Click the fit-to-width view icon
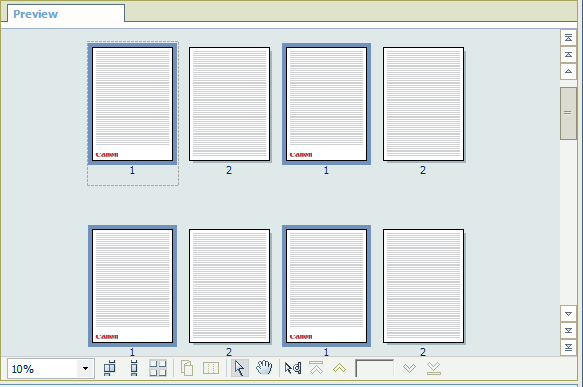The height and width of the screenshot is (387, 583). [110, 368]
